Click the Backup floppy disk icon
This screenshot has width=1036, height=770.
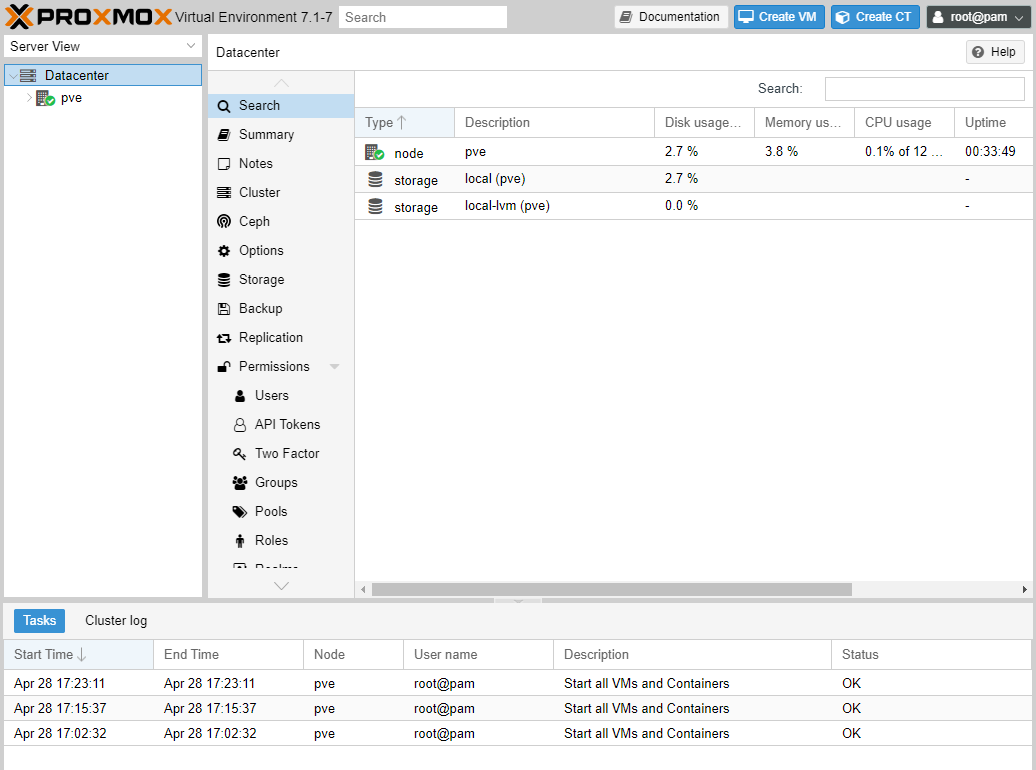coord(224,309)
